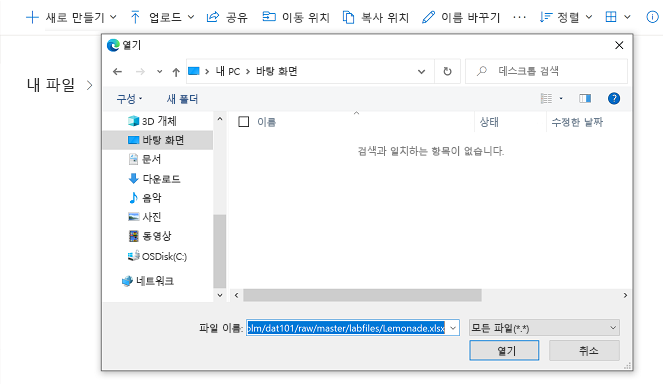Click the 이동 위치 toolbar button

pyautogui.click(x=296, y=17)
